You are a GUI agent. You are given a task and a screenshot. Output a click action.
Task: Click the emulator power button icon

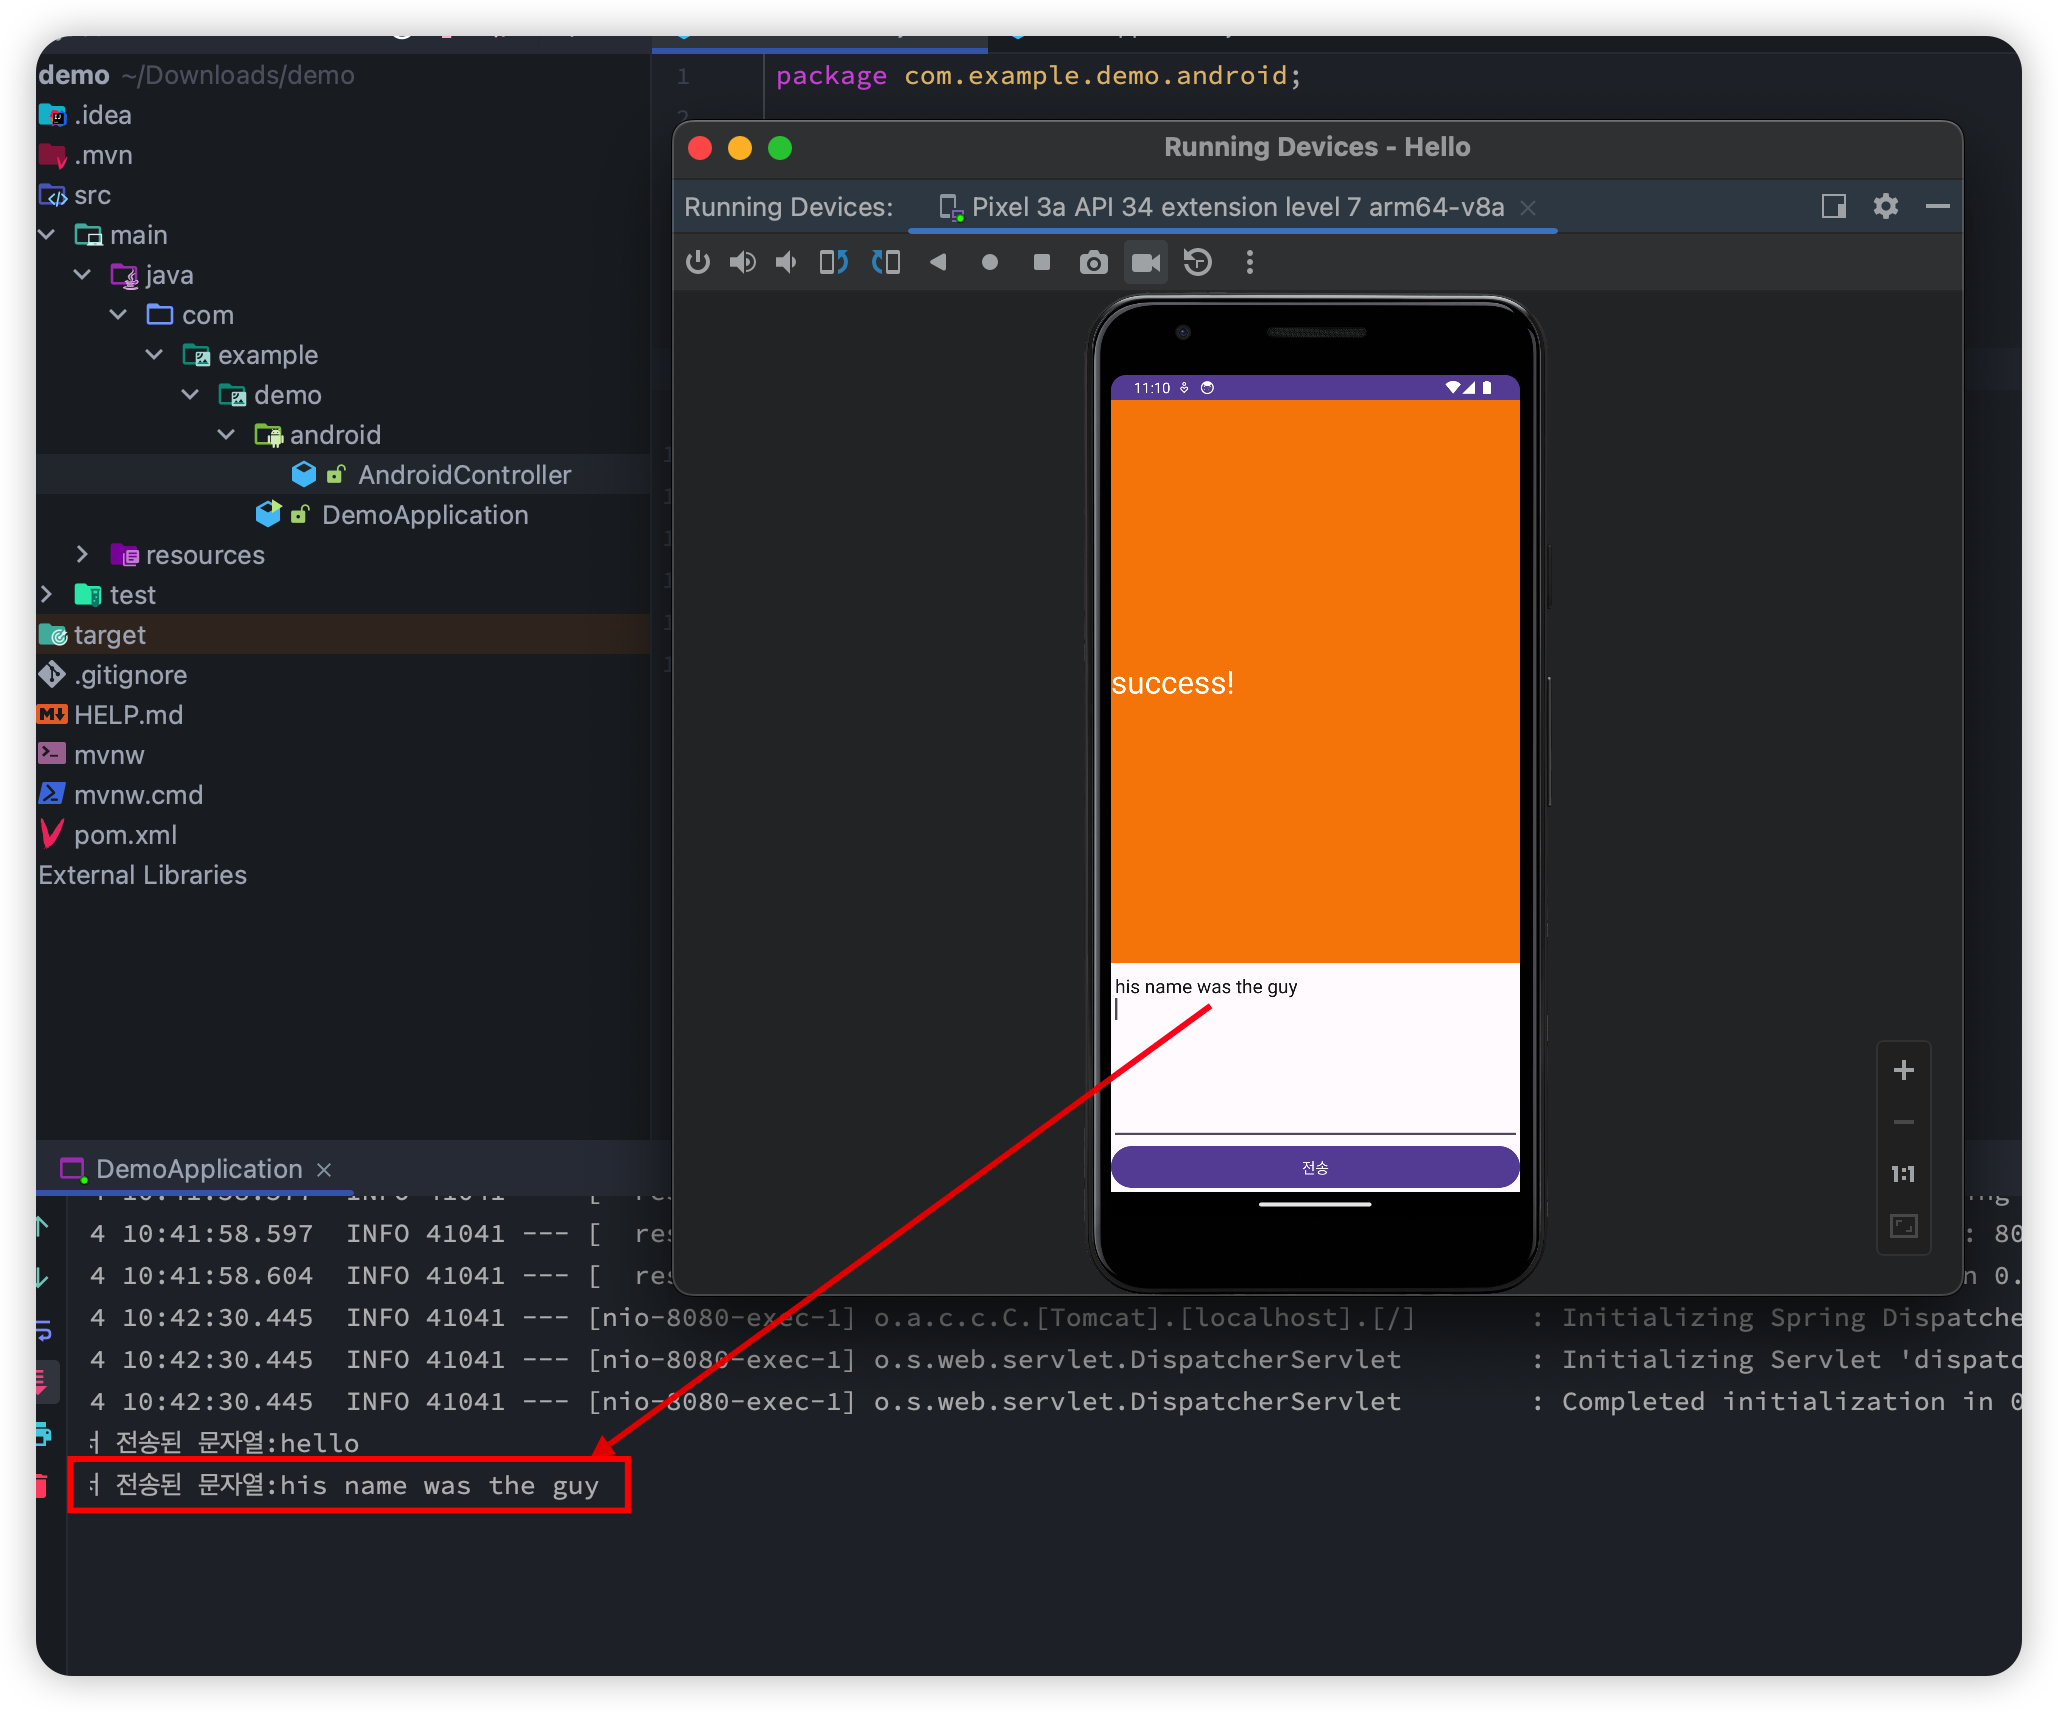(x=698, y=262)
